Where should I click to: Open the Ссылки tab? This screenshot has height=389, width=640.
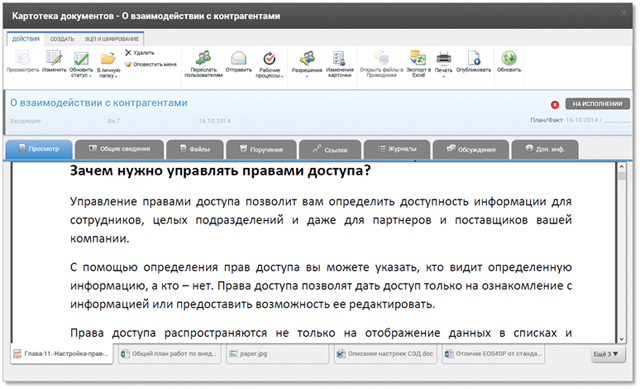tap(330, 149)
